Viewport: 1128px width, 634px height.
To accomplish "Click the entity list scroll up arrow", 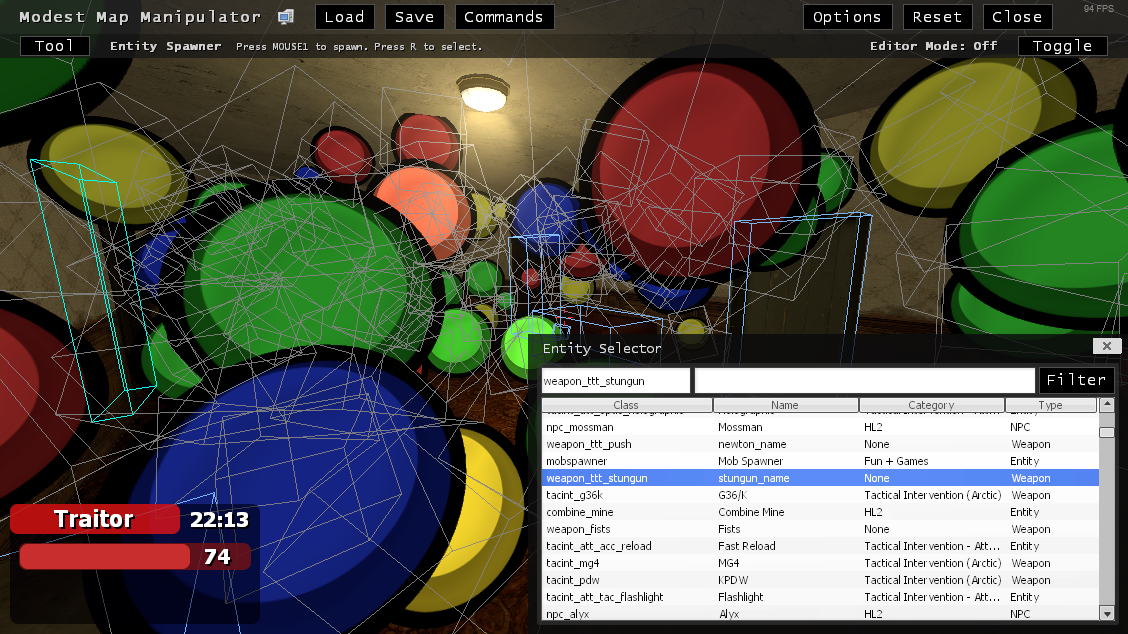I will tap(1107, 404).
